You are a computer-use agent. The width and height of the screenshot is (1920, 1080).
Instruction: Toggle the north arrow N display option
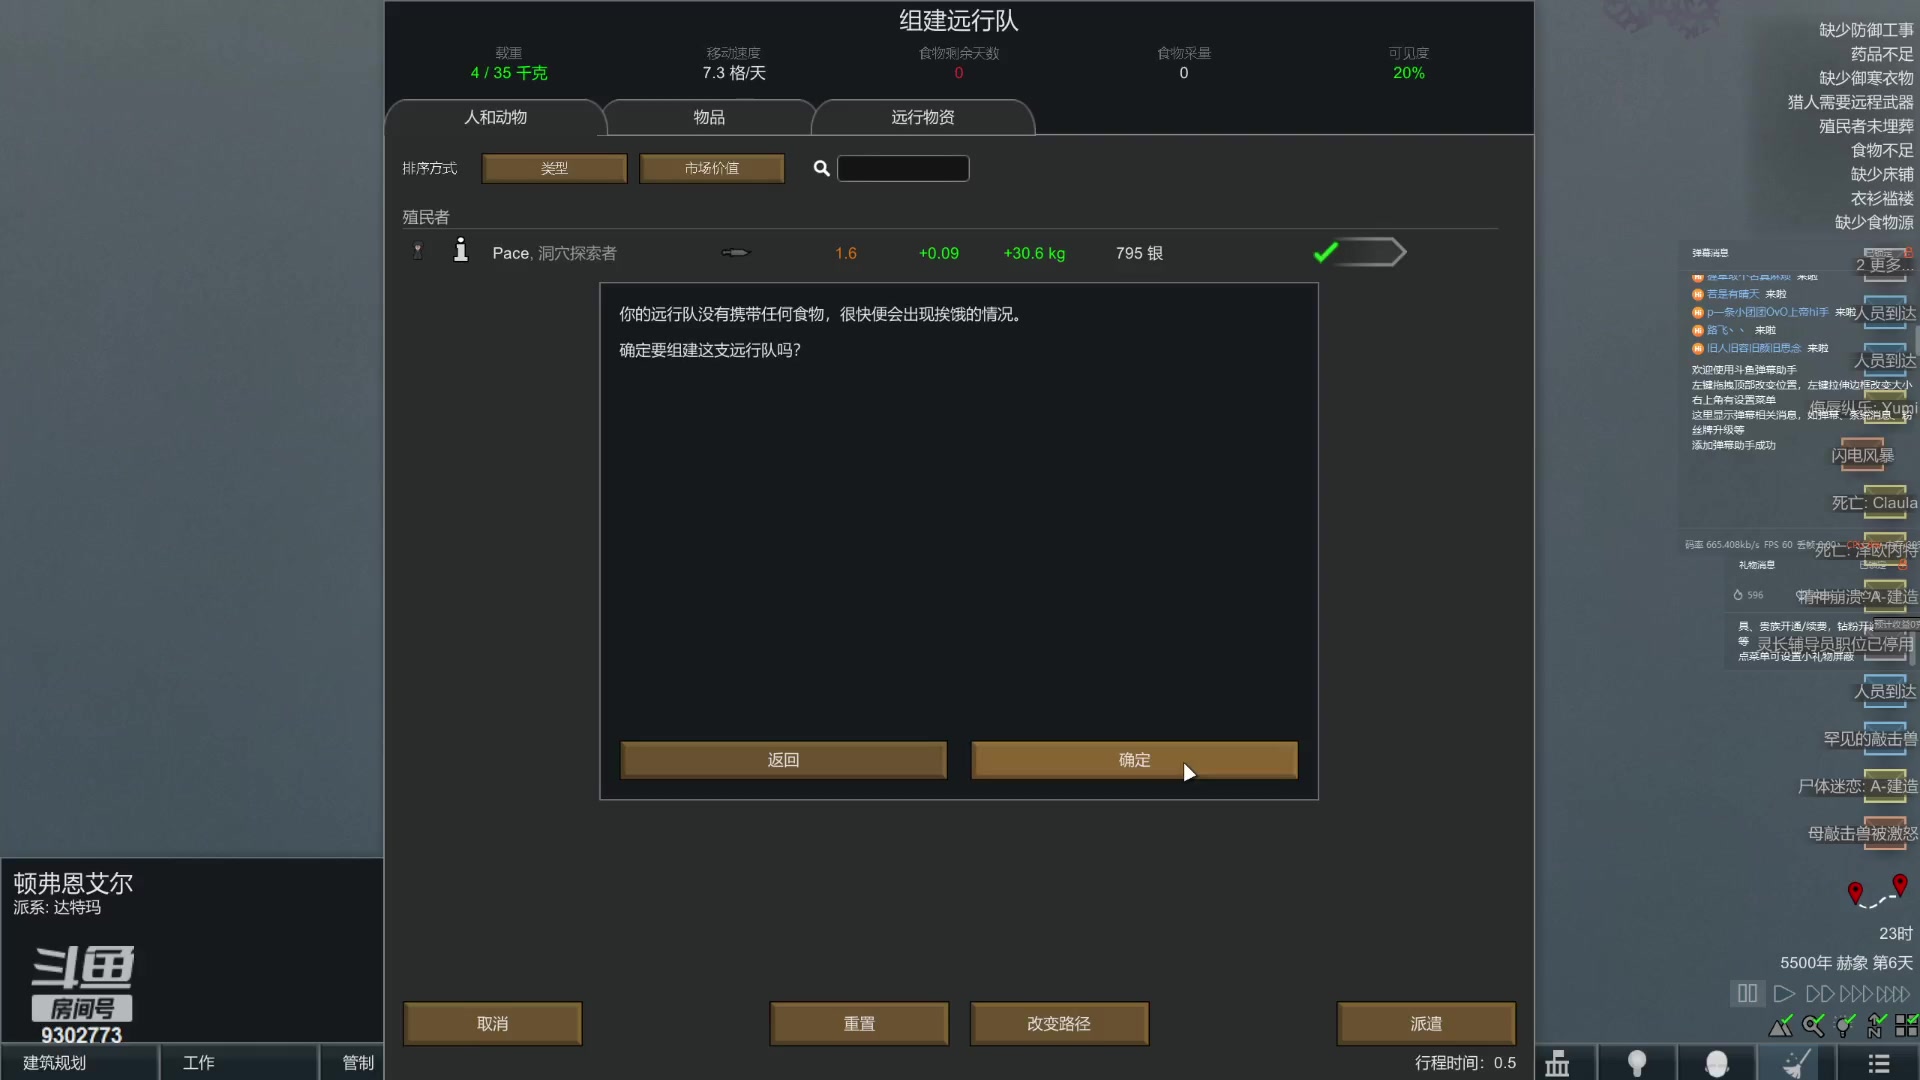click(x=1876, y=1026)
